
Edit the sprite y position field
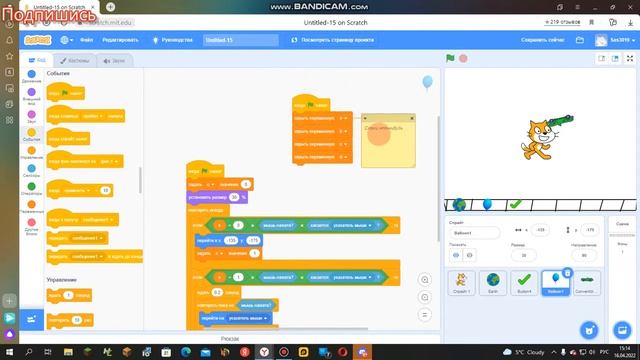tap(589, 230)
